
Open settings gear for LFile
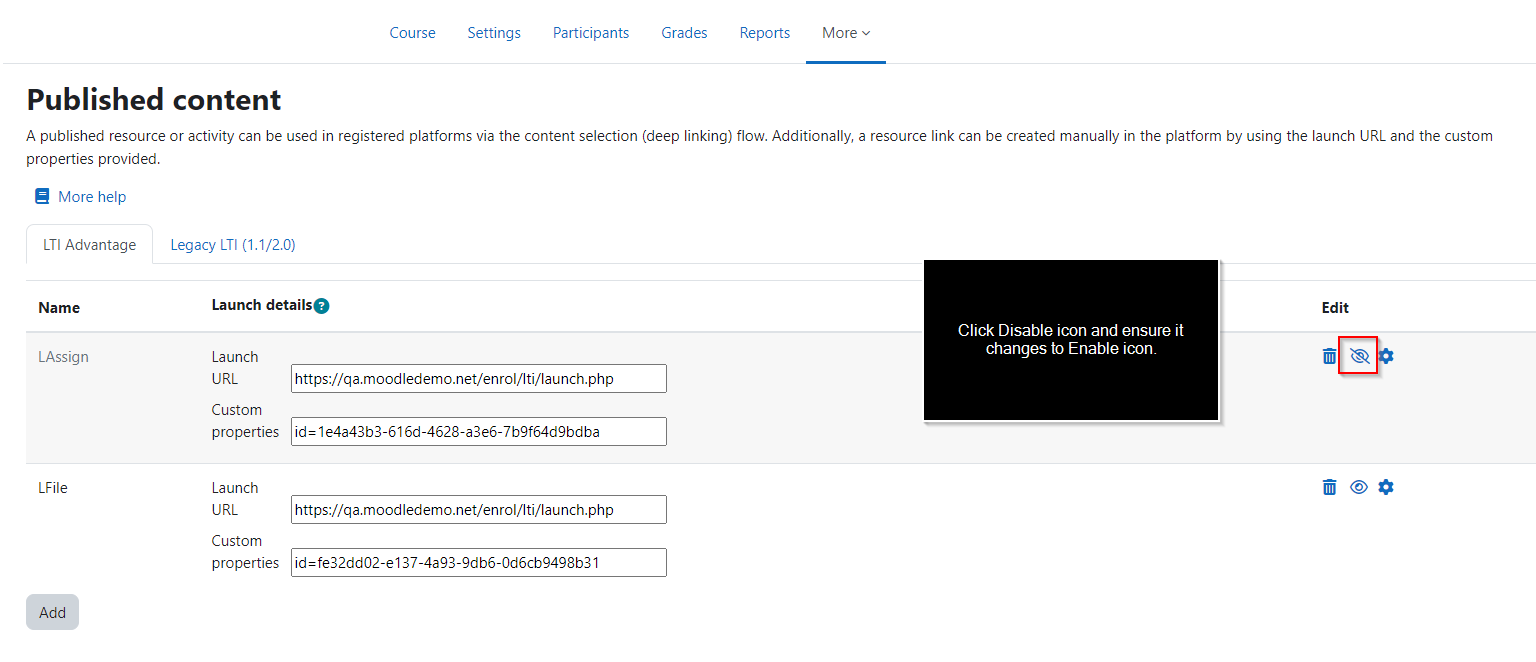pyautogui.click(x=1386, y=487)
